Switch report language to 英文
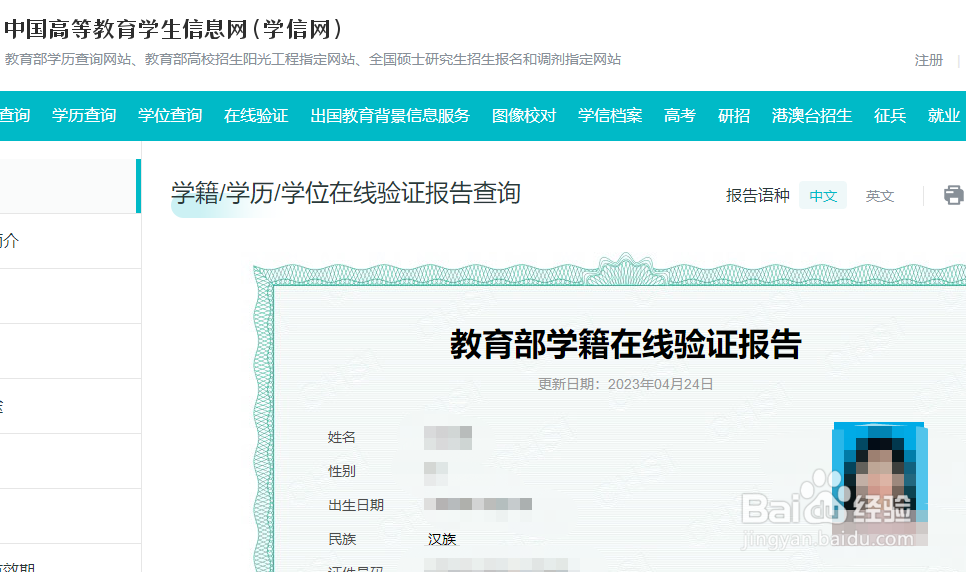The height and width of the screenshot is (572, 966). [879, 195]
